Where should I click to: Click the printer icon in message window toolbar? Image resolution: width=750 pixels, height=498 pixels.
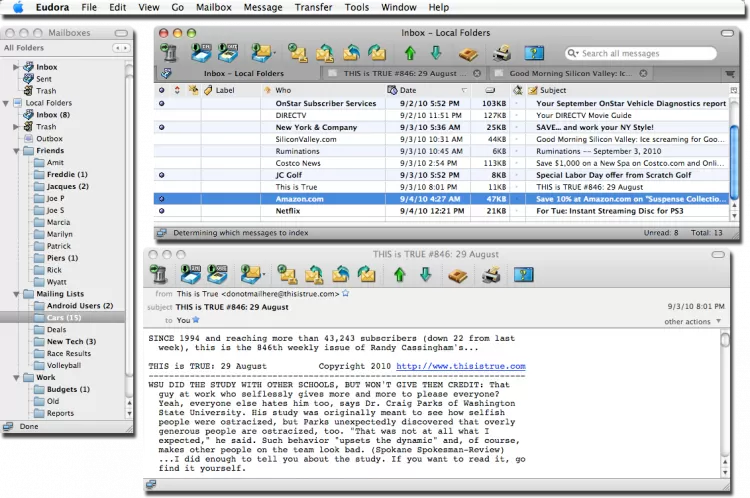[491, 273]
